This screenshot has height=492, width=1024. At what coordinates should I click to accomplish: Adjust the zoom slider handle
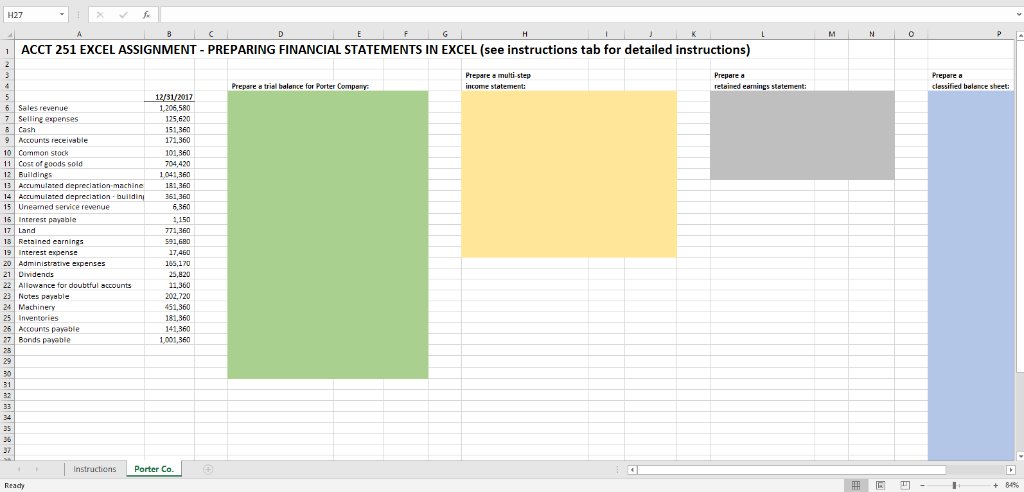(x=955, y=485)
